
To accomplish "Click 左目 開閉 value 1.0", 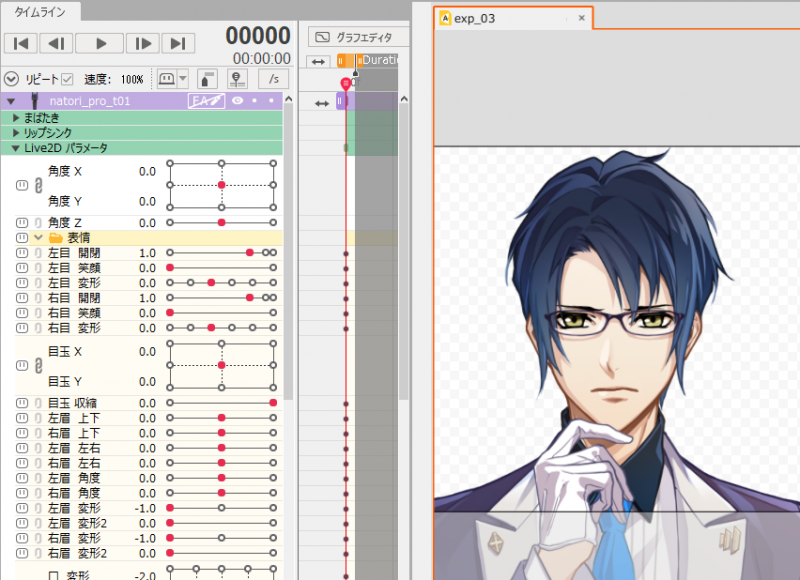I will (x=147, y=253).
